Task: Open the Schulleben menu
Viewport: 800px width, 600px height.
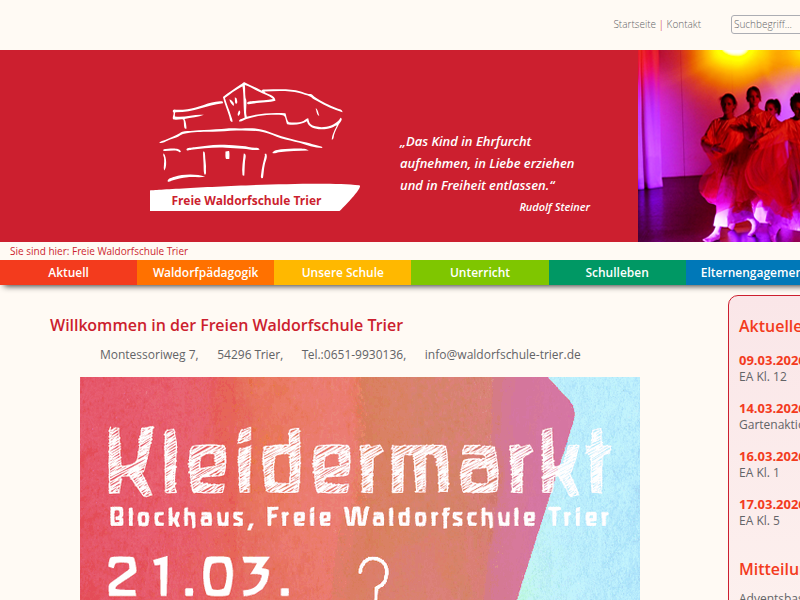Action: tap(617, 272)
